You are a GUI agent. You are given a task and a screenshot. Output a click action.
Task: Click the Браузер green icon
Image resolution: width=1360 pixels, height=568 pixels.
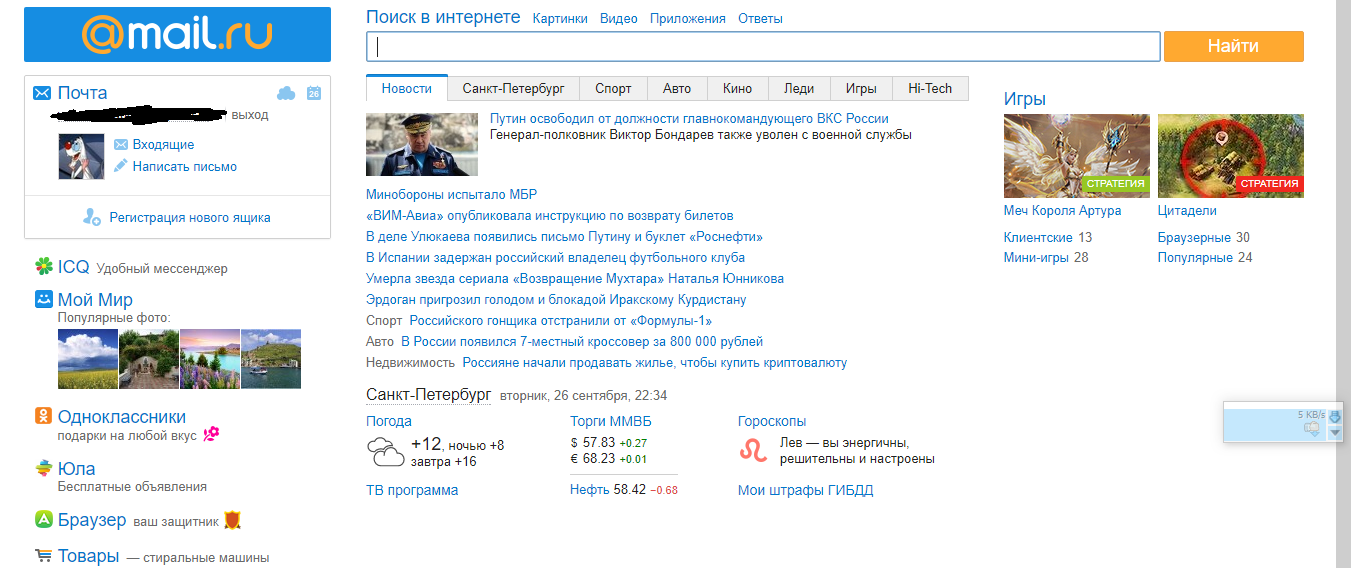click(x=44, y=520)
